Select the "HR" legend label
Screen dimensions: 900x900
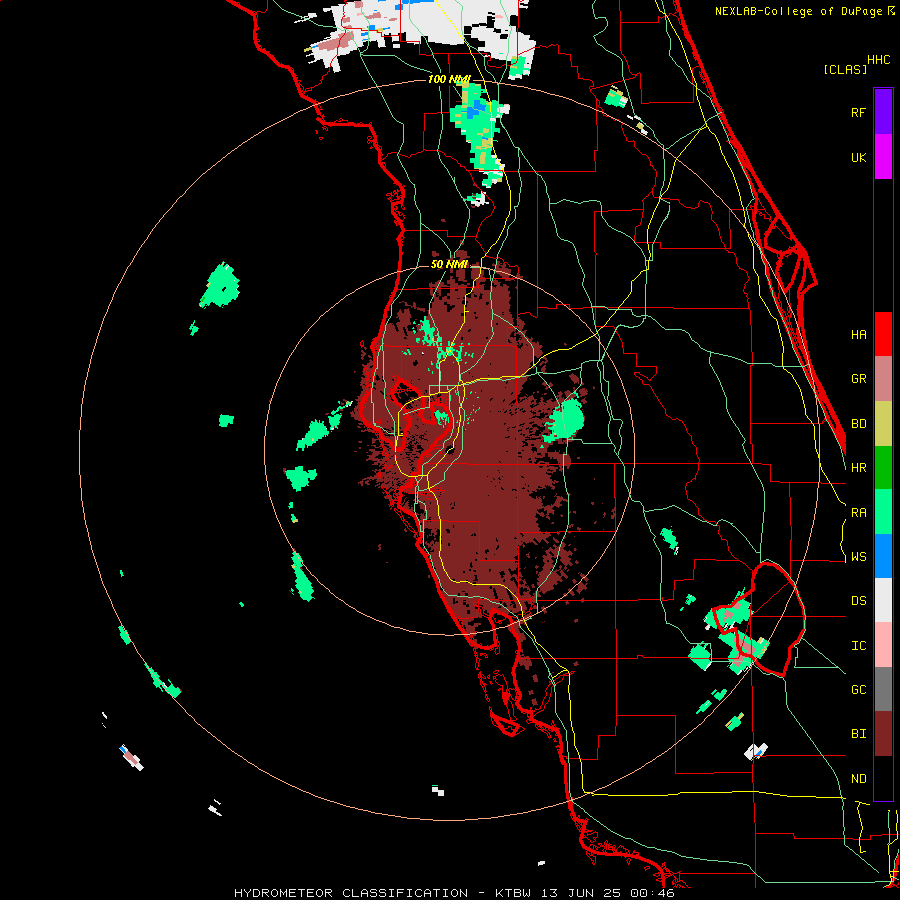click(x=858, y=467)
